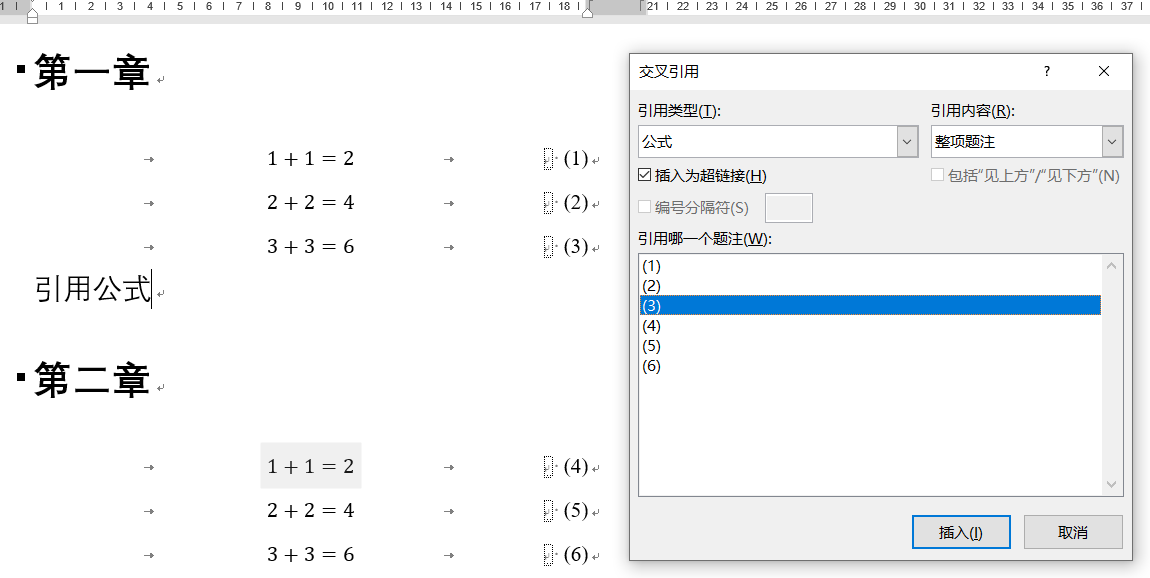
Task: Click the dialog Help question mark icon
Action: click(1046, 71)
